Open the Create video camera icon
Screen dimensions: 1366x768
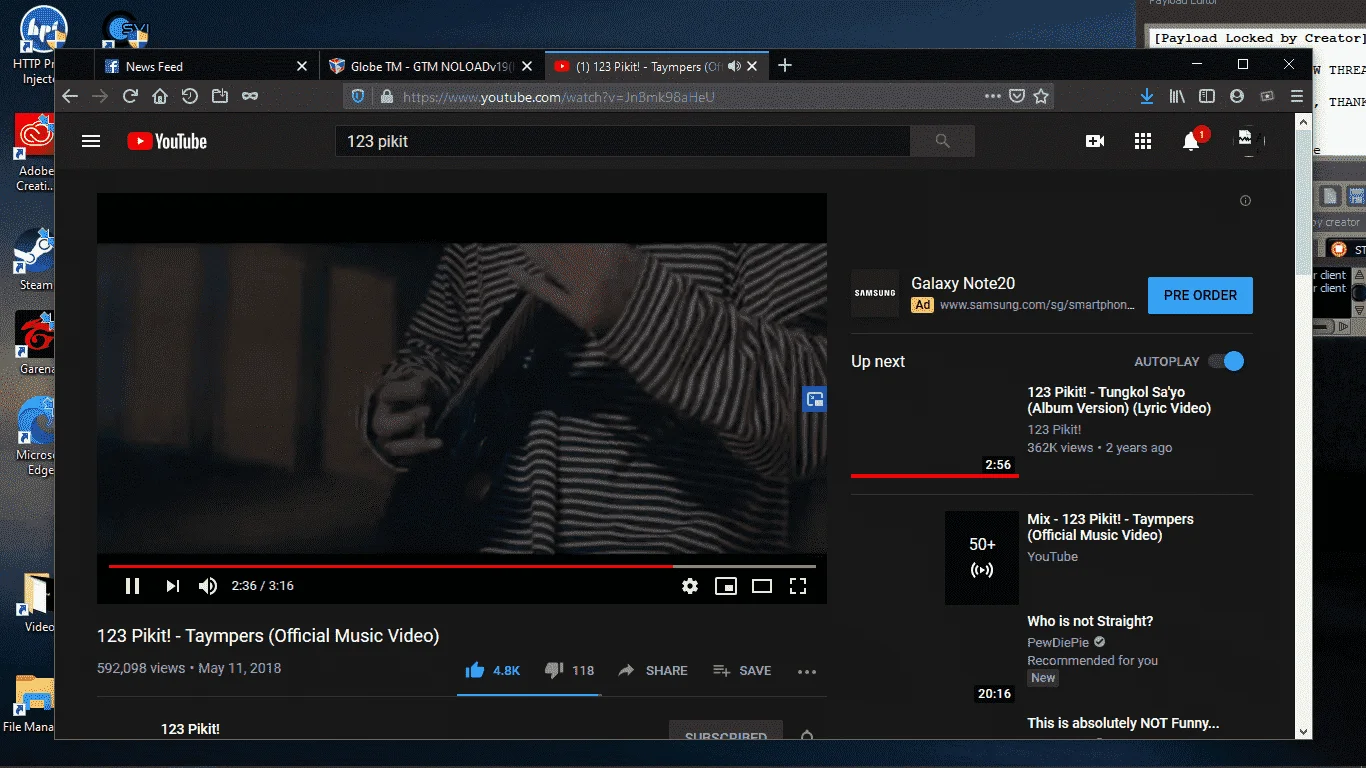(1095, 141)
